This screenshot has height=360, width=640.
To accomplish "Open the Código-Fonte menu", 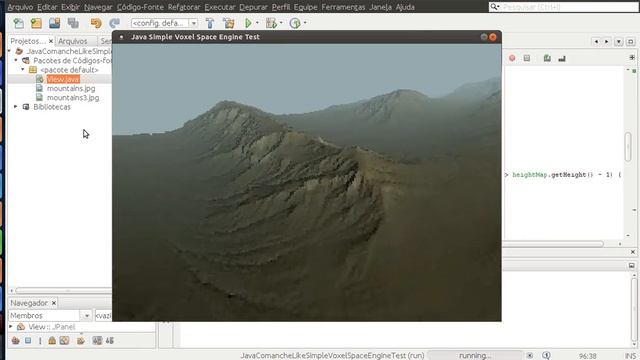I will click(140, 7).
